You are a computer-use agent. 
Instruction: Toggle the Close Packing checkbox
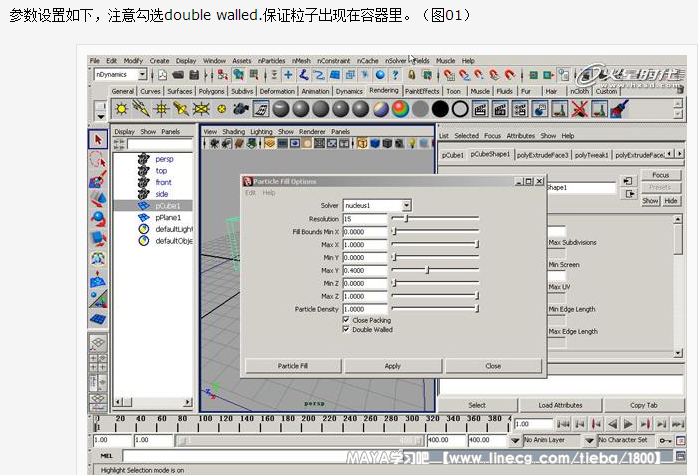pos(346,320)
